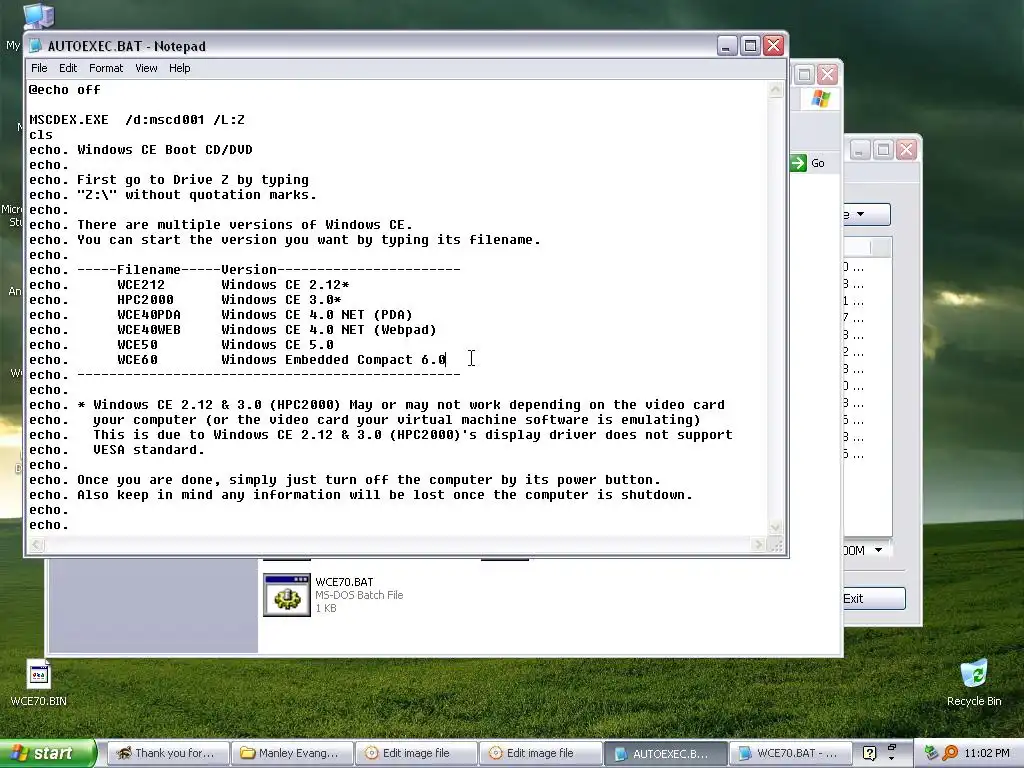
Task: Open the partially hidden dropdown button in back window
Action: pos(867,214)
